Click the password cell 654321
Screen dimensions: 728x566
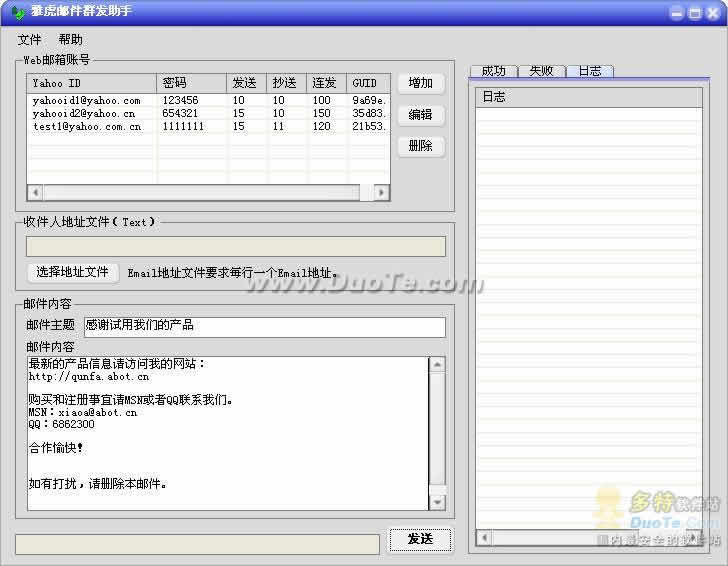pyautogui.click(x=180, y=113)
